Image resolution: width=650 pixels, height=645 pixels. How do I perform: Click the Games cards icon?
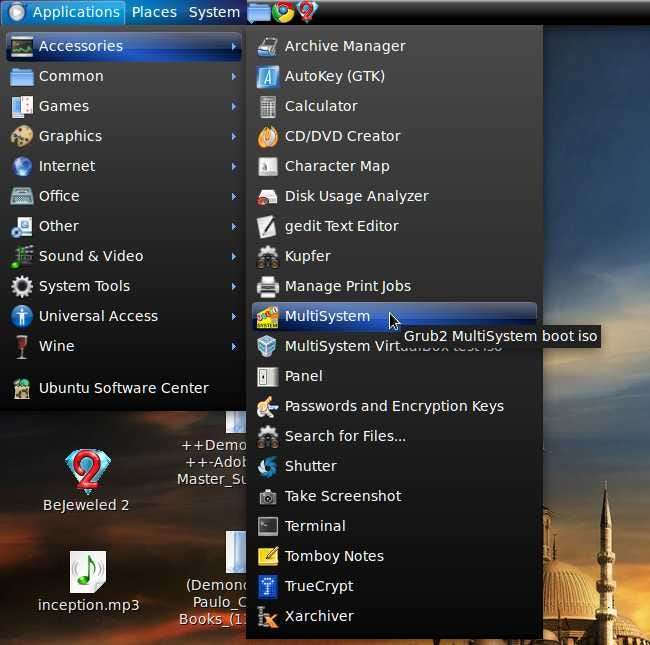coord(22,107)
